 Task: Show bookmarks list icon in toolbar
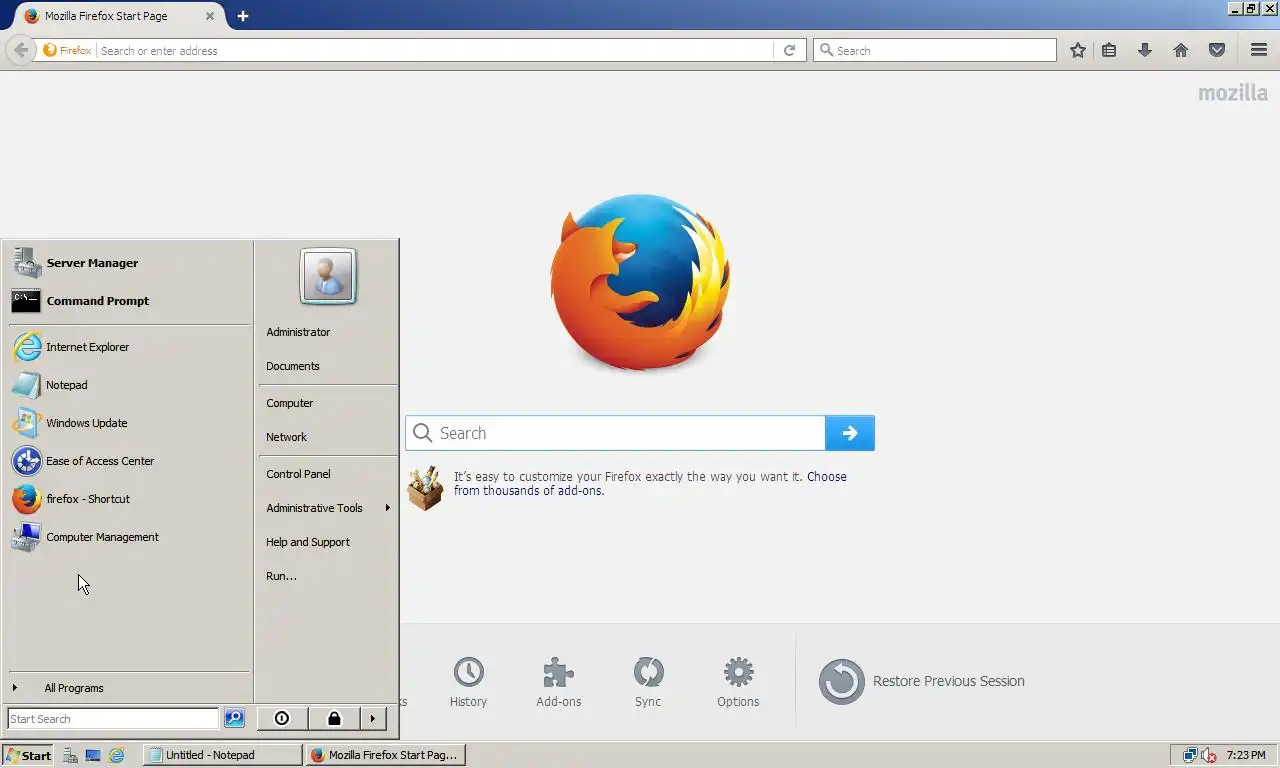(x=1109, y=50)
